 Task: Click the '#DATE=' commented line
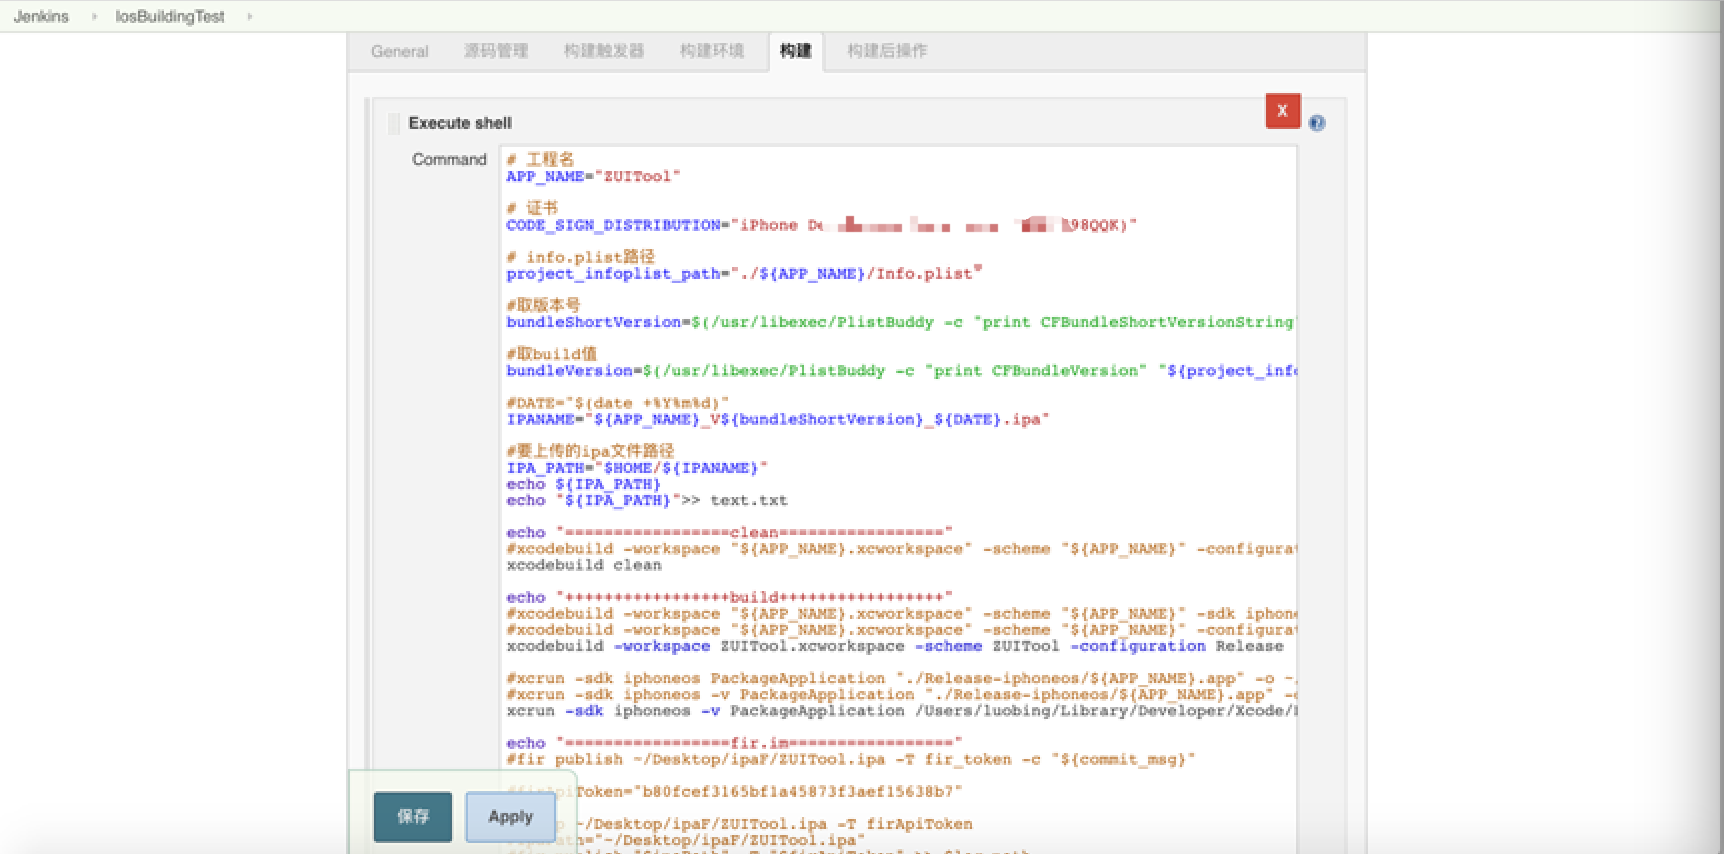click(x=618, y=403)
